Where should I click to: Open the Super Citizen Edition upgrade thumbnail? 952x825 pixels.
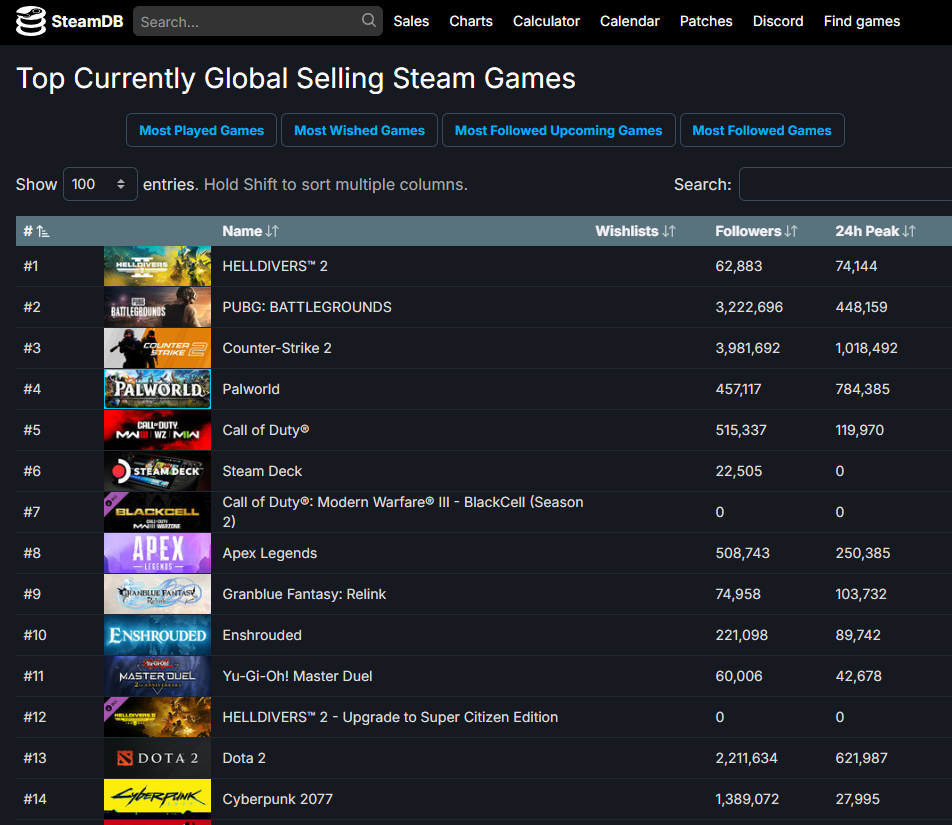tap(157, 717)
